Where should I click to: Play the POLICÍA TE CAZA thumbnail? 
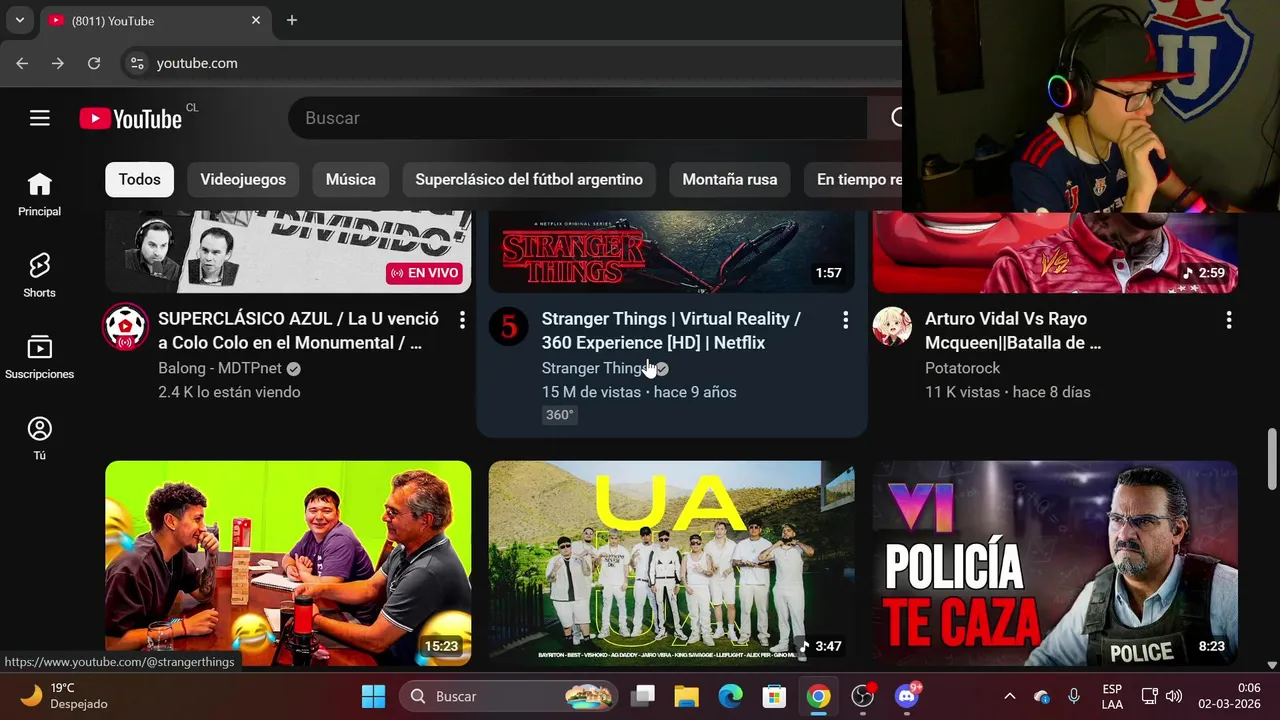[1055, 563]
